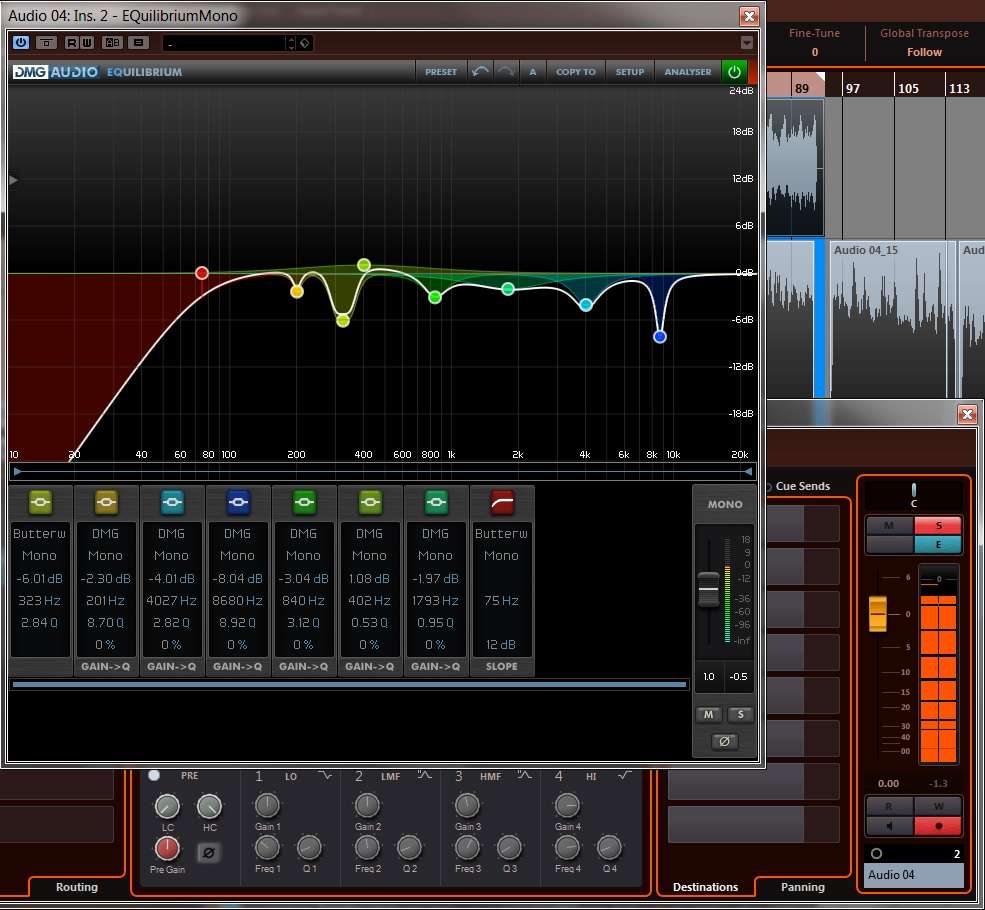Click the A state button

(533, 72)
